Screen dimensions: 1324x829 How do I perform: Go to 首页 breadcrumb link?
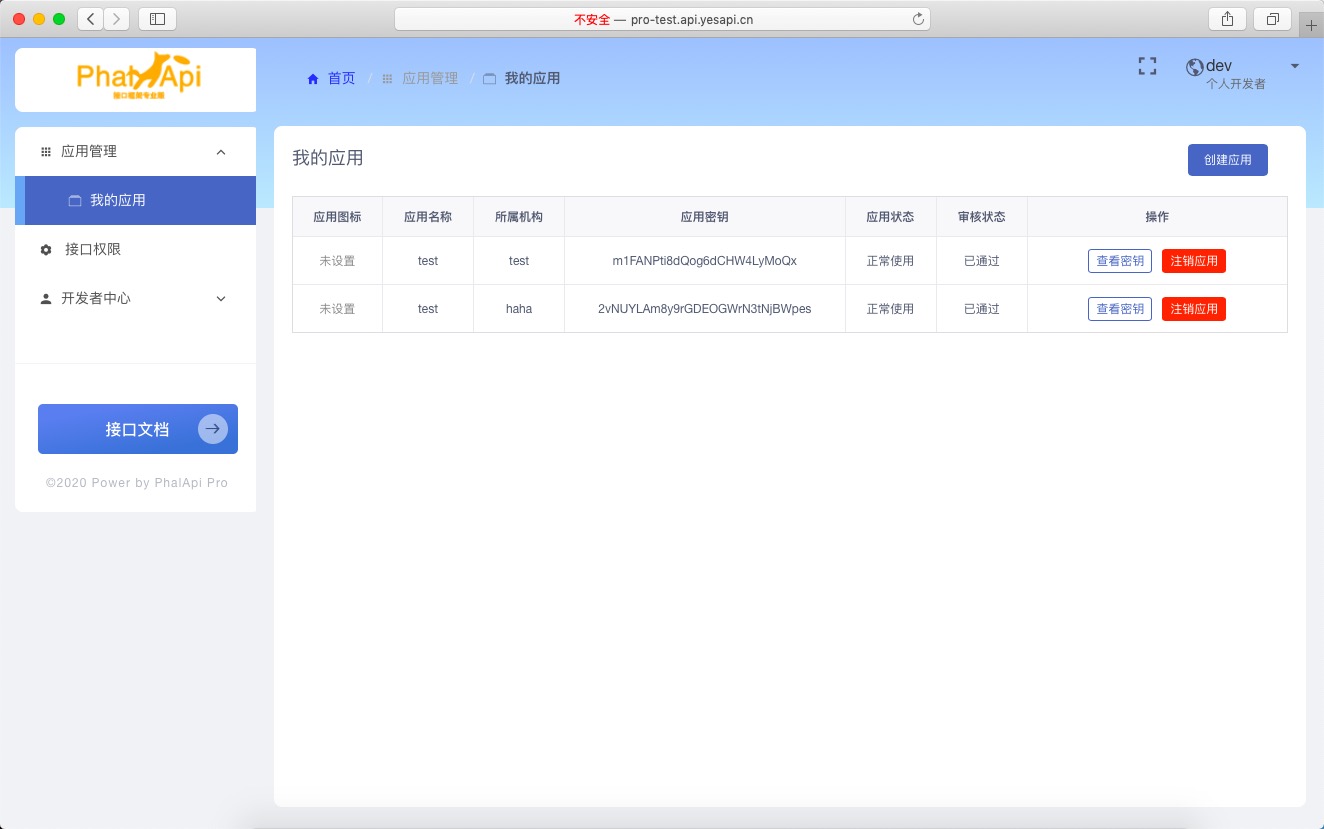pos(341,78)
